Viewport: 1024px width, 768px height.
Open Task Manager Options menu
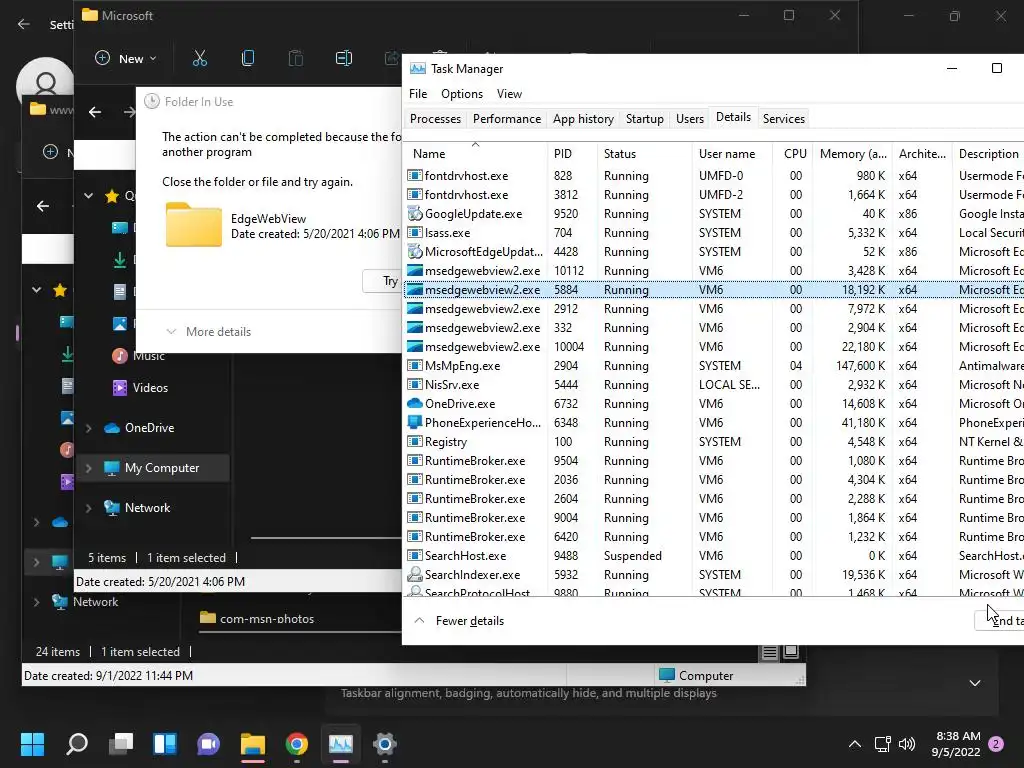[x=462, y=94]
